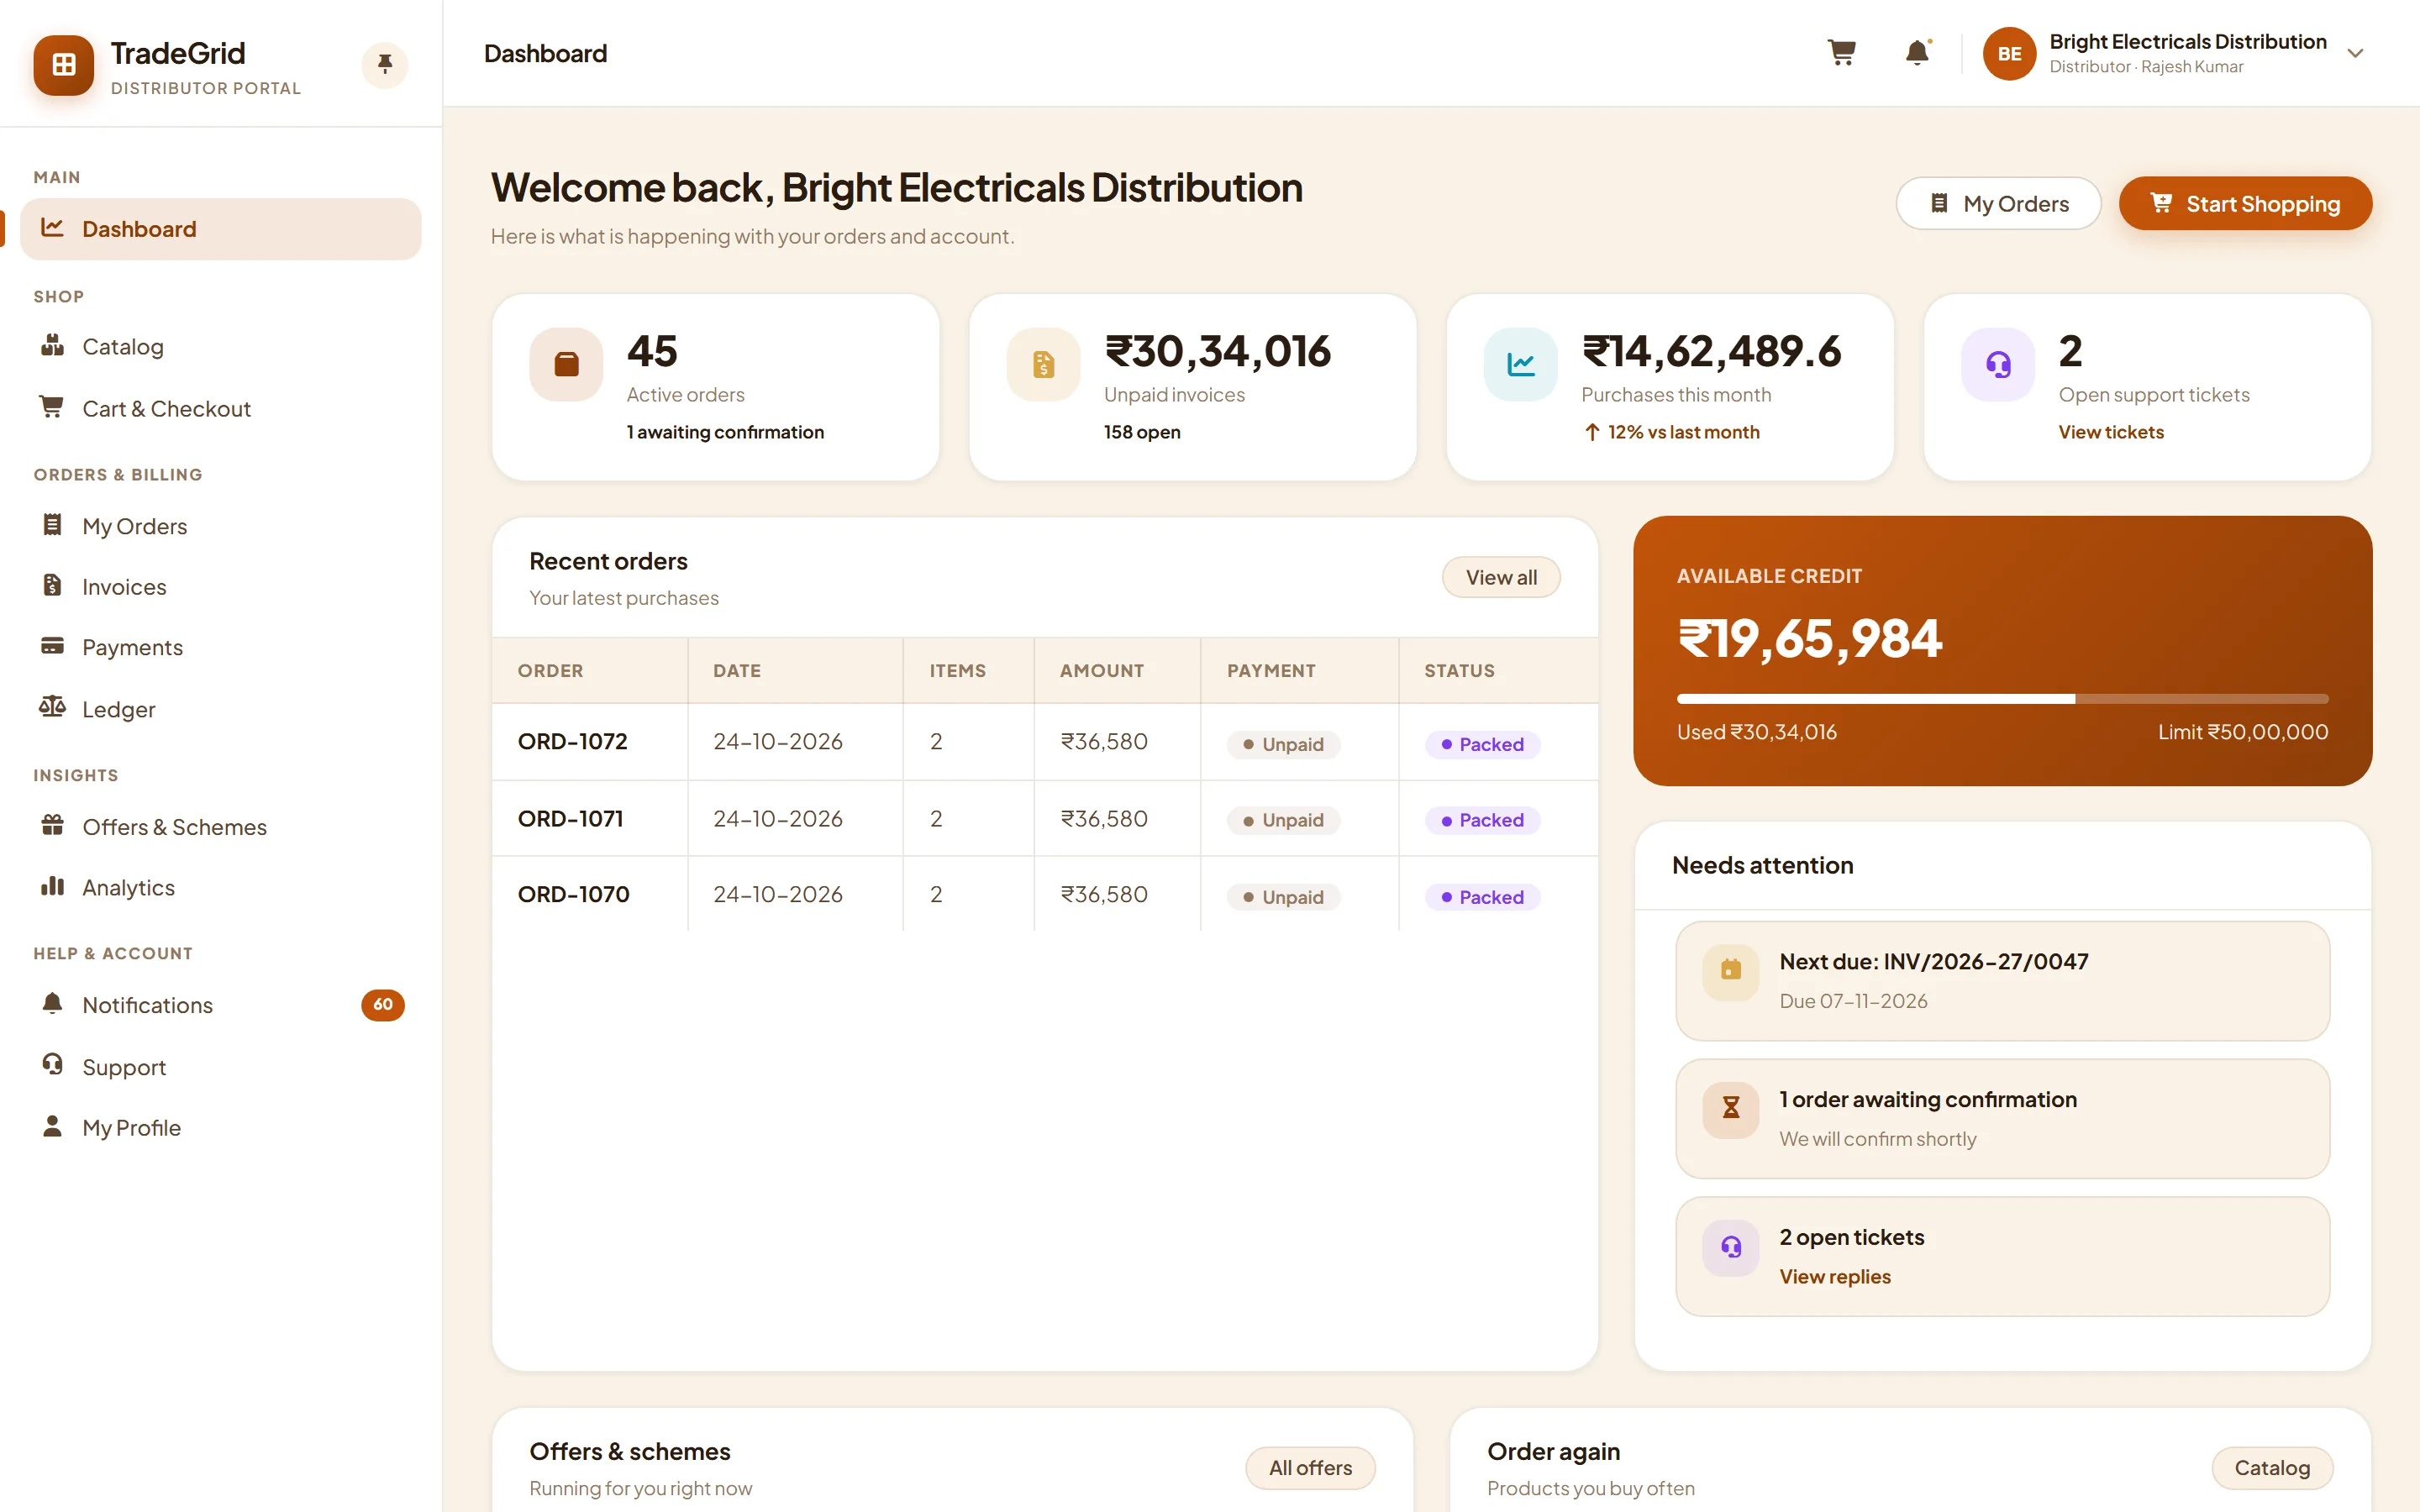Click the Open support tickets headset icon
The height and width of the screenshot is (1512, 2420).
[1998, 364]
